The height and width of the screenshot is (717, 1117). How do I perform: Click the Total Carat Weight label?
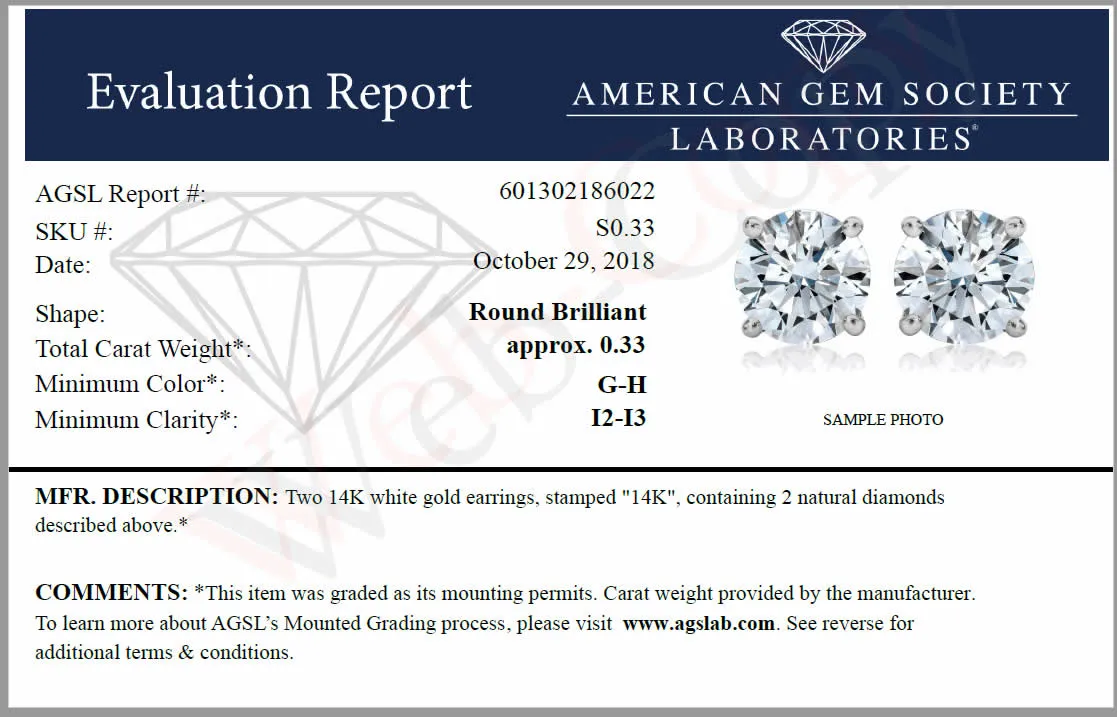143,349
